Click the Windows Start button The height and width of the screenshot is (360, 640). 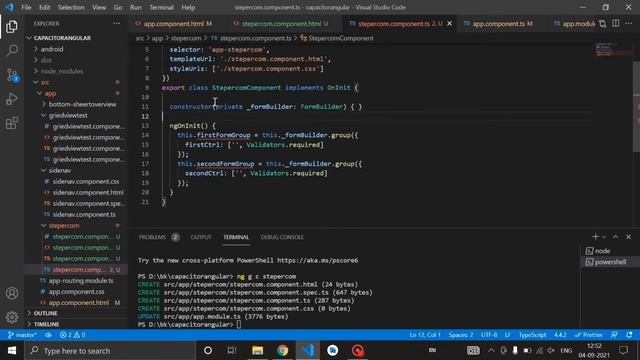11,351
